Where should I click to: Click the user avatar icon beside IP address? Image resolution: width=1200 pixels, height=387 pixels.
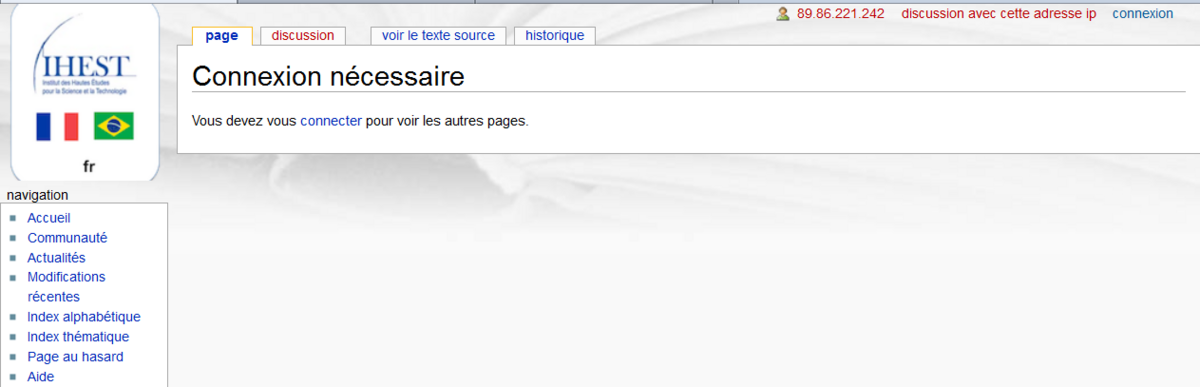(783, 14)
